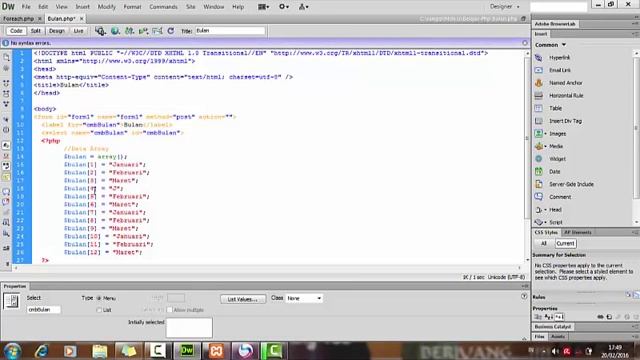The height and width of the screenshot is (360, 640).
Task: Click the select name field cmbBulan
Action: click(x=44, y=310)
